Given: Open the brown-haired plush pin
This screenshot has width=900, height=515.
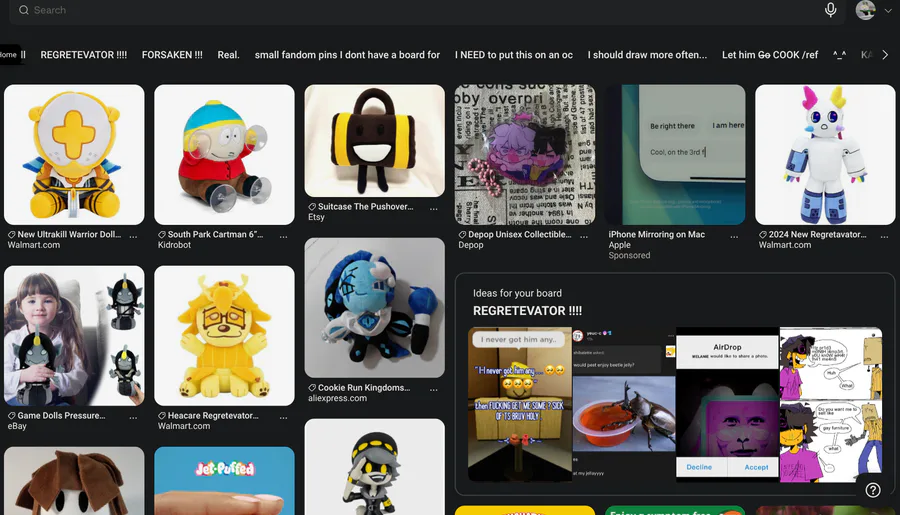Looking at the screenshot, I should (x=74, y=481).
